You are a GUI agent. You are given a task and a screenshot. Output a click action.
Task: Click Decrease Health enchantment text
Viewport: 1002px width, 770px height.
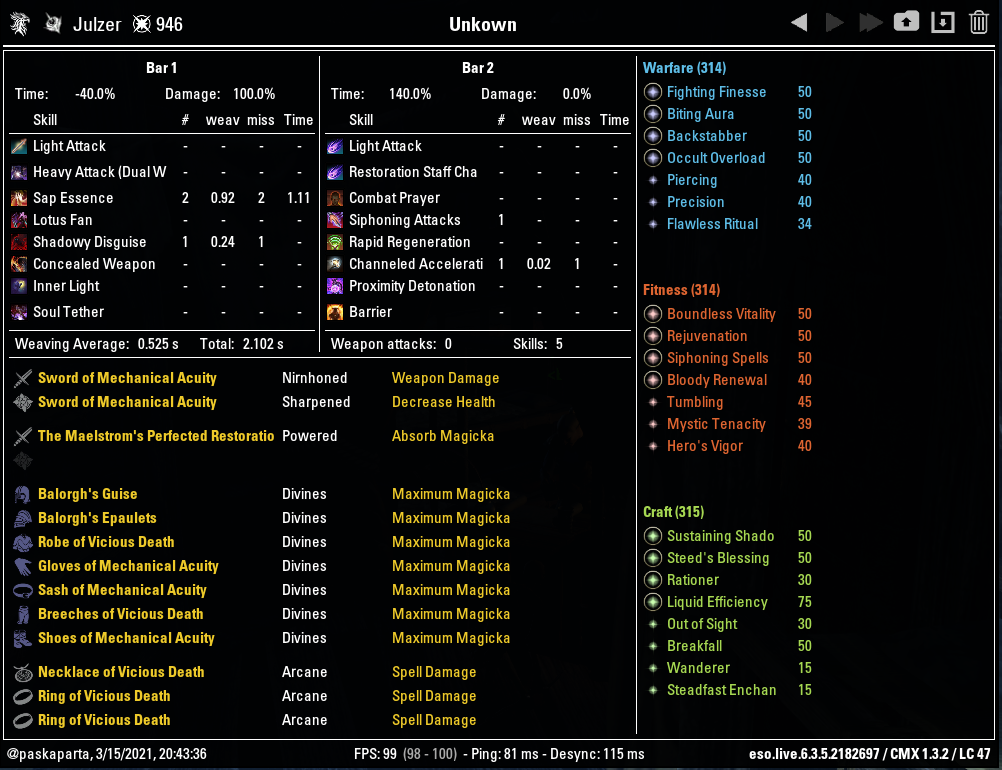(443, 403)
